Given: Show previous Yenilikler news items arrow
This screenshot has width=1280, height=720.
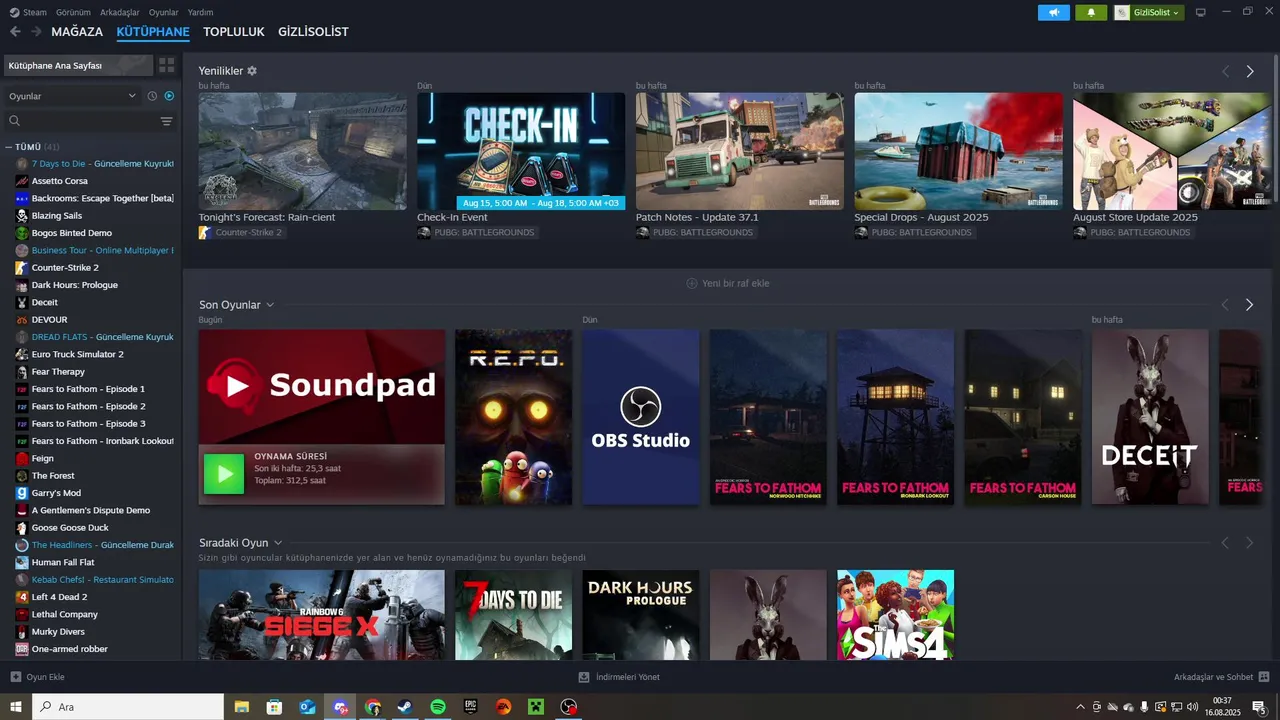Looking at the screenshot, I should click(1225, 71).
